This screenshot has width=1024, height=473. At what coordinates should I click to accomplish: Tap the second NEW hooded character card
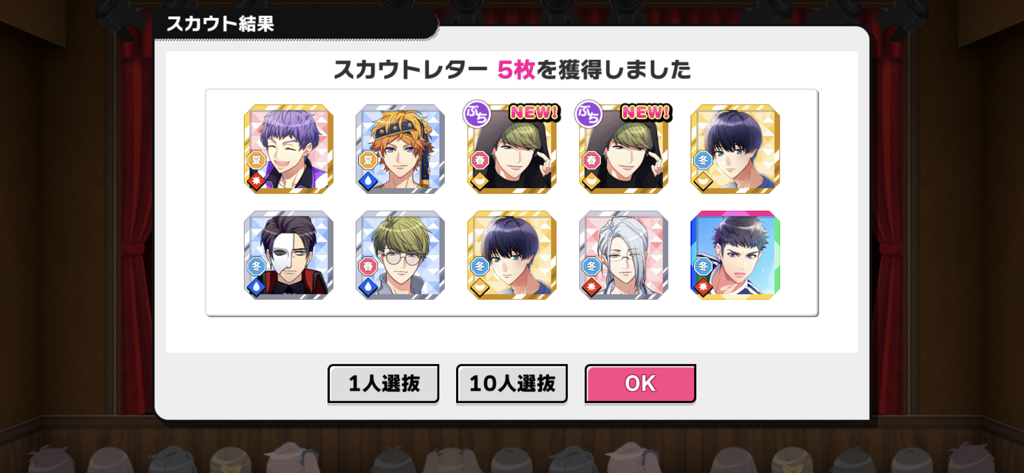[x=624, y=149]
